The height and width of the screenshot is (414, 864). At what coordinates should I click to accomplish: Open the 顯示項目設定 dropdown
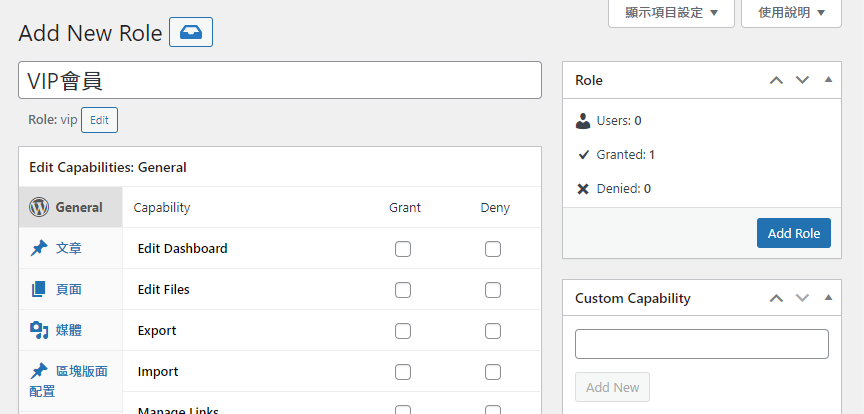(671, 13)
